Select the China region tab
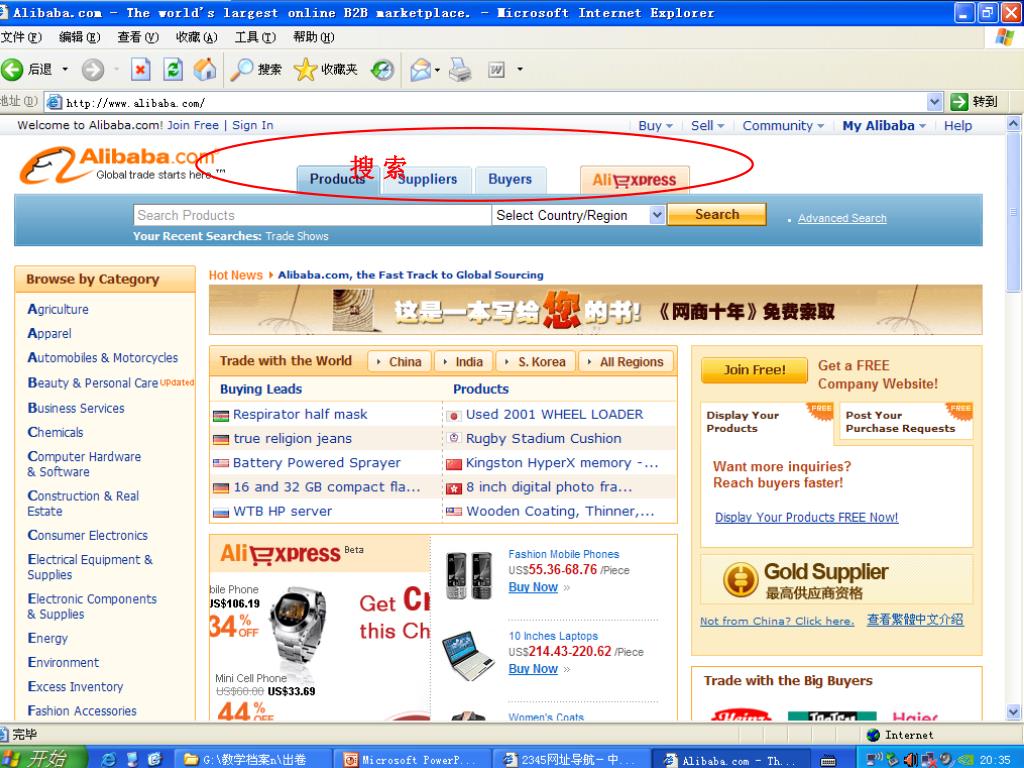Viewport: 1024px width, 768px height. pos(400,361)
